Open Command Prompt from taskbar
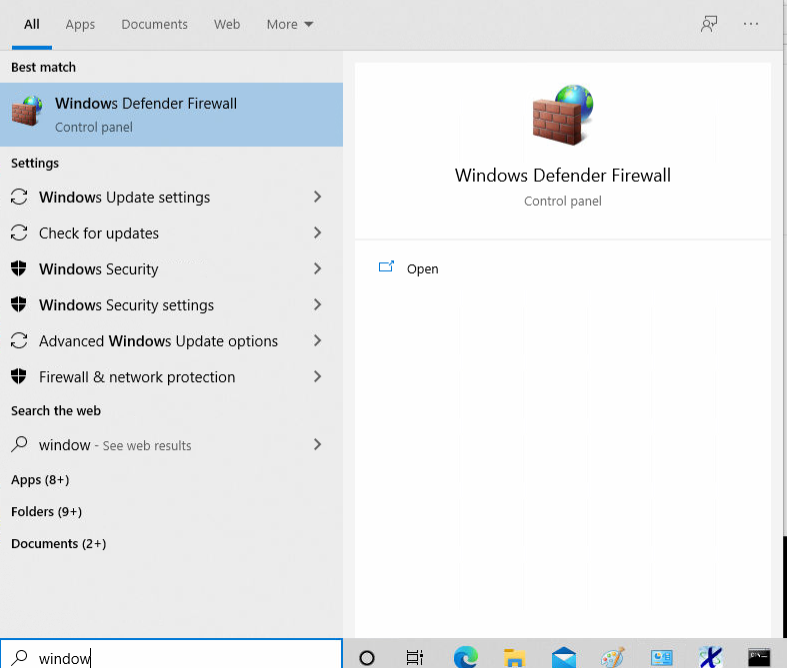787x668 pixels. click(759, 657)
